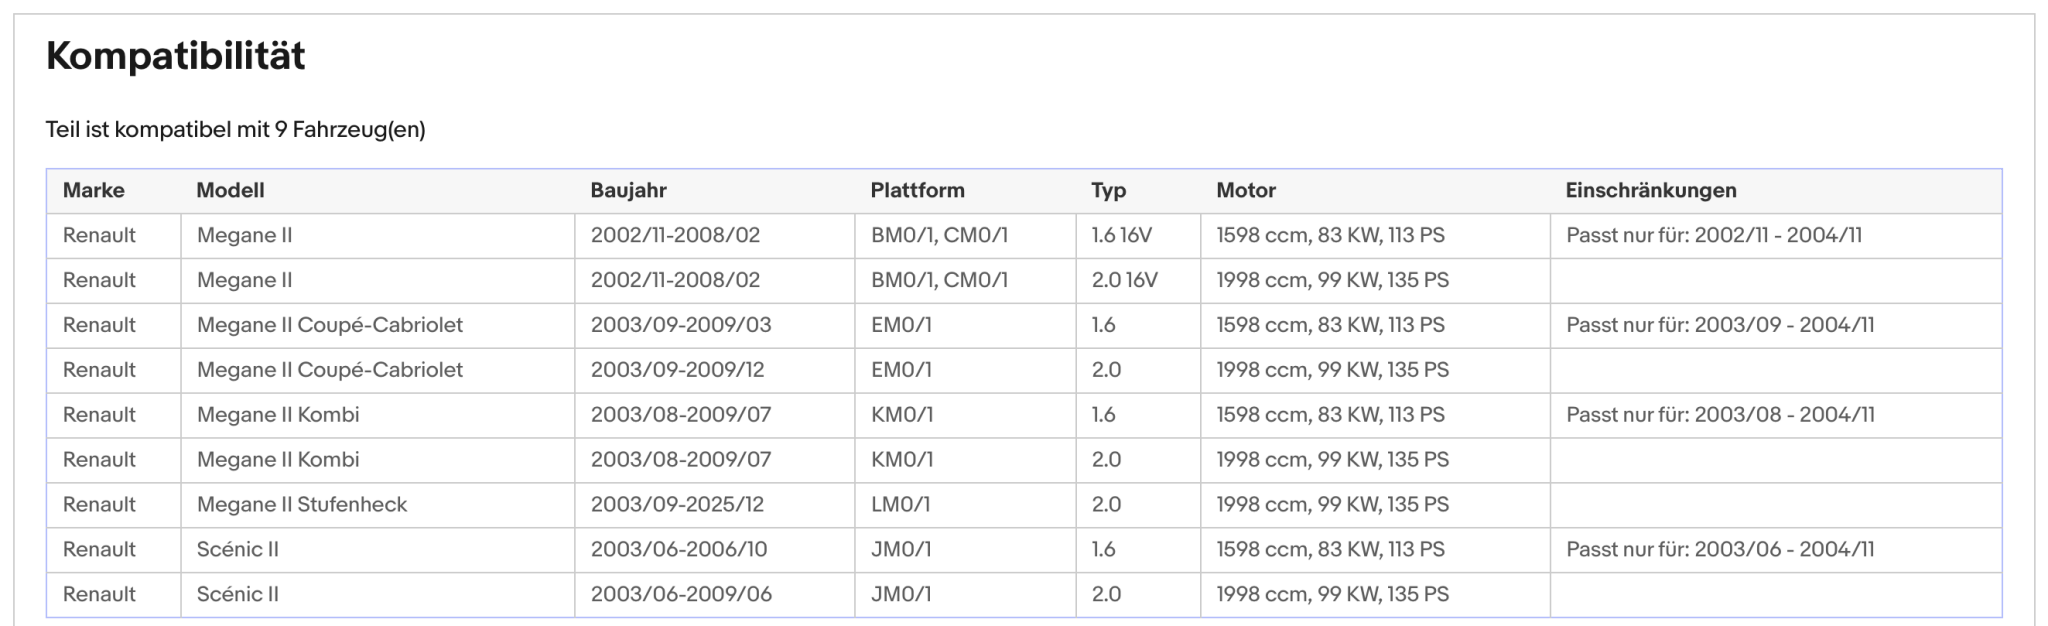Click Typ '1.6' in the 2003/09-2009/03 row

click(1103, 325)
